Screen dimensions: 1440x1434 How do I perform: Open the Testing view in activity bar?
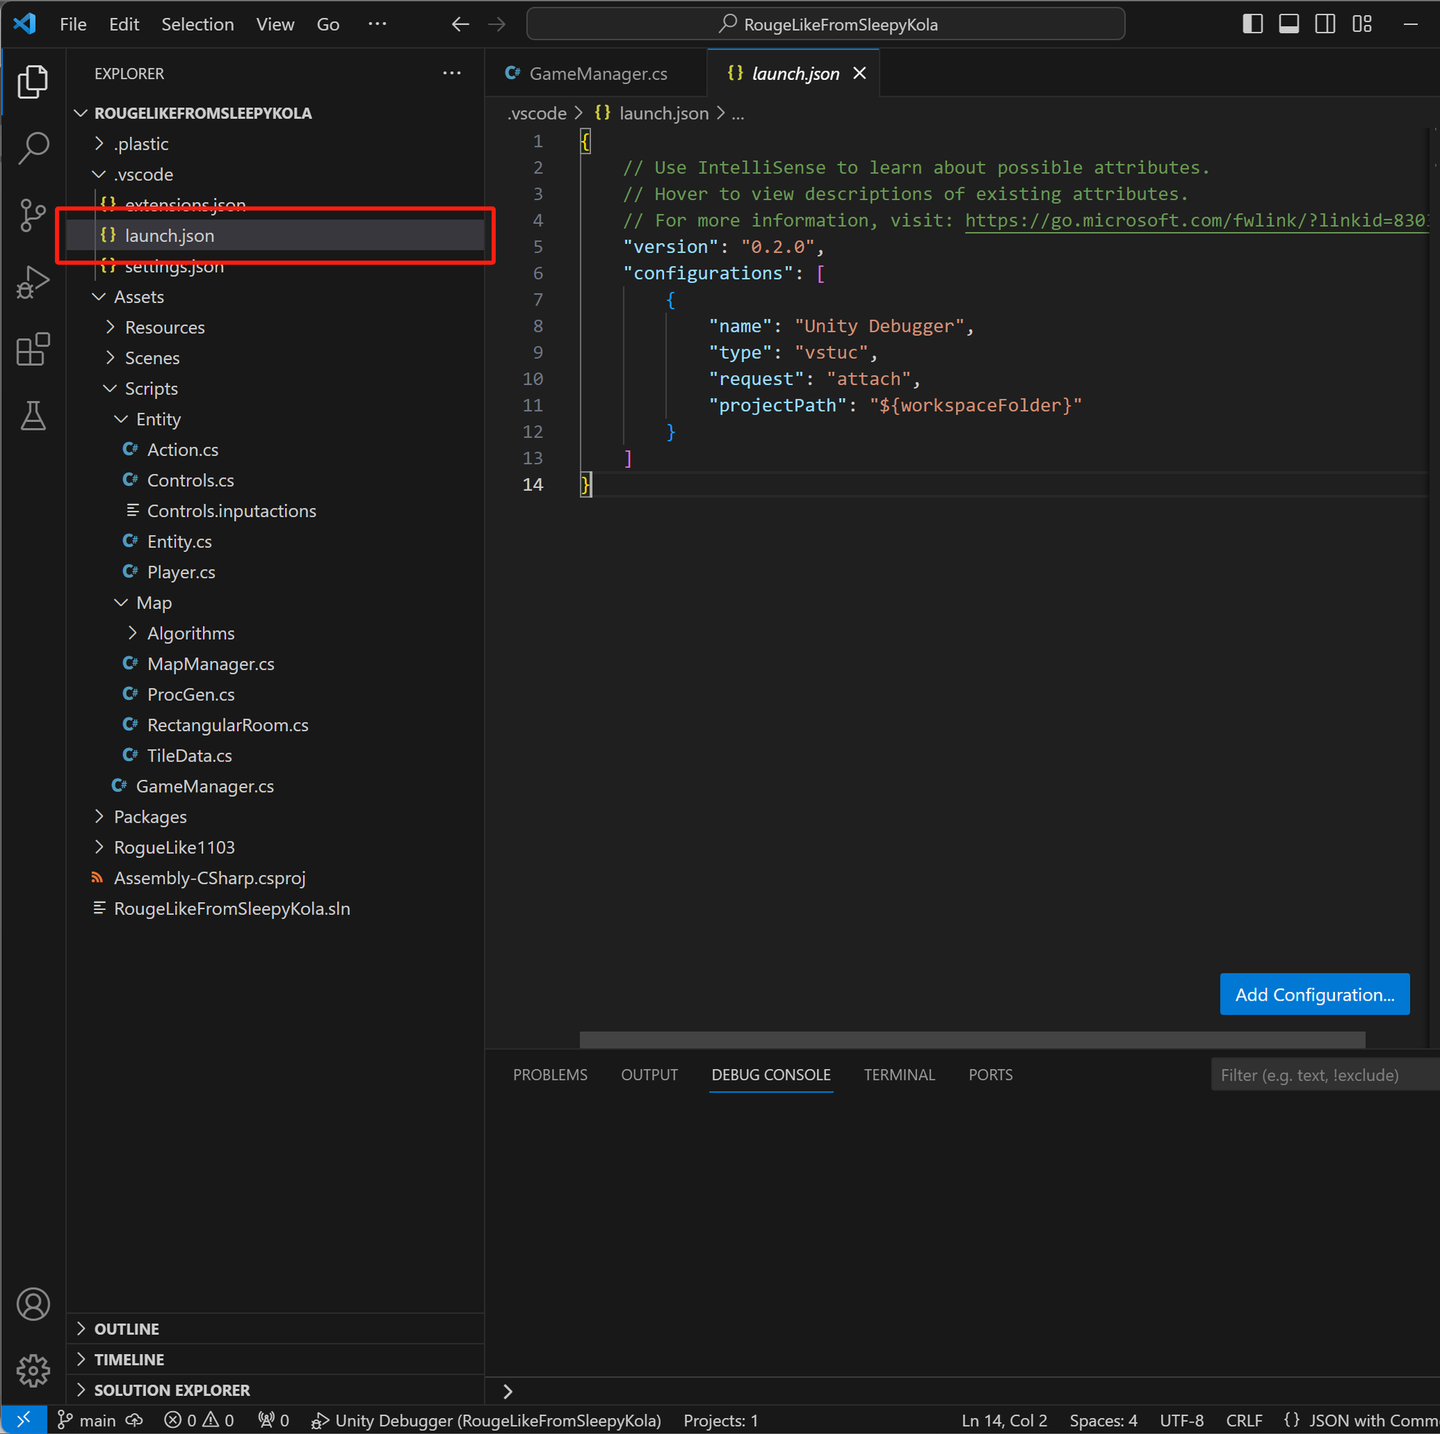pos(33,416)
